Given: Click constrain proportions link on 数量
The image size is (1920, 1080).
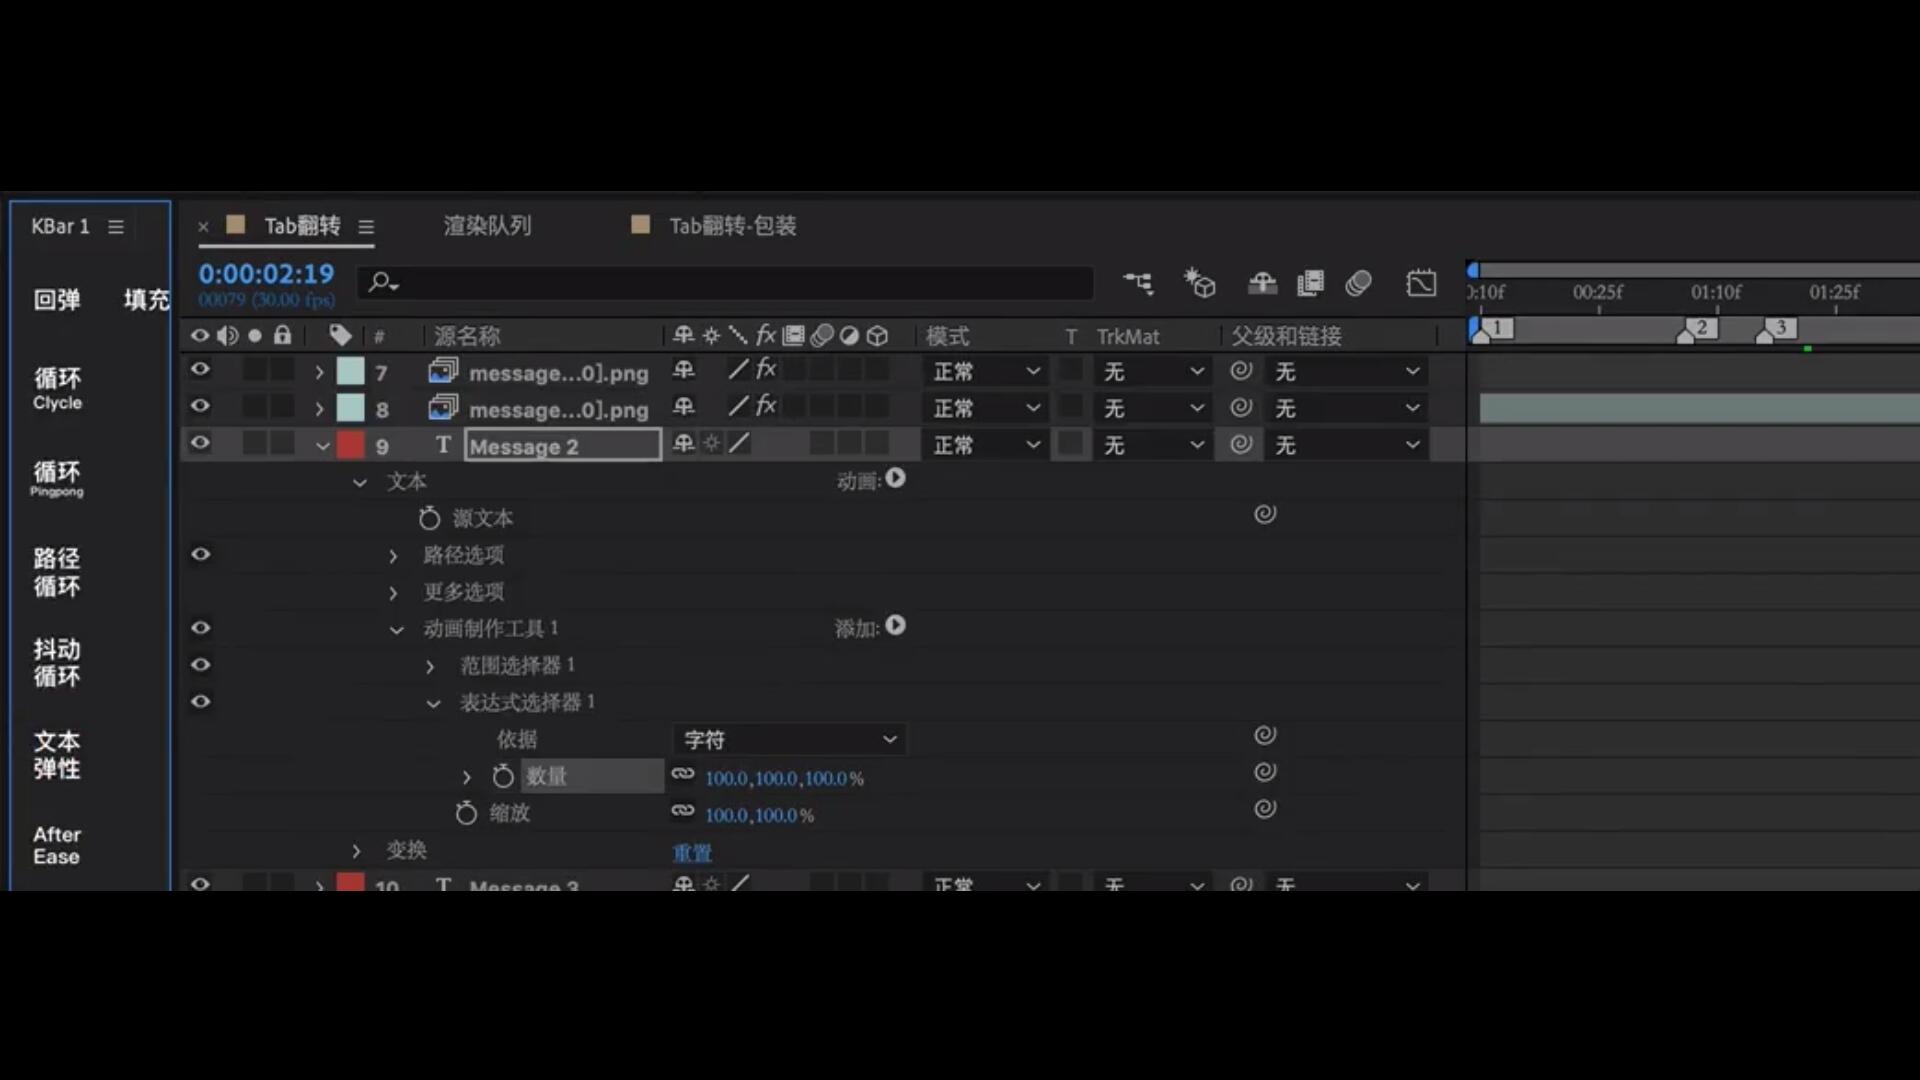Looking at the screenshot, I should 683,774.
